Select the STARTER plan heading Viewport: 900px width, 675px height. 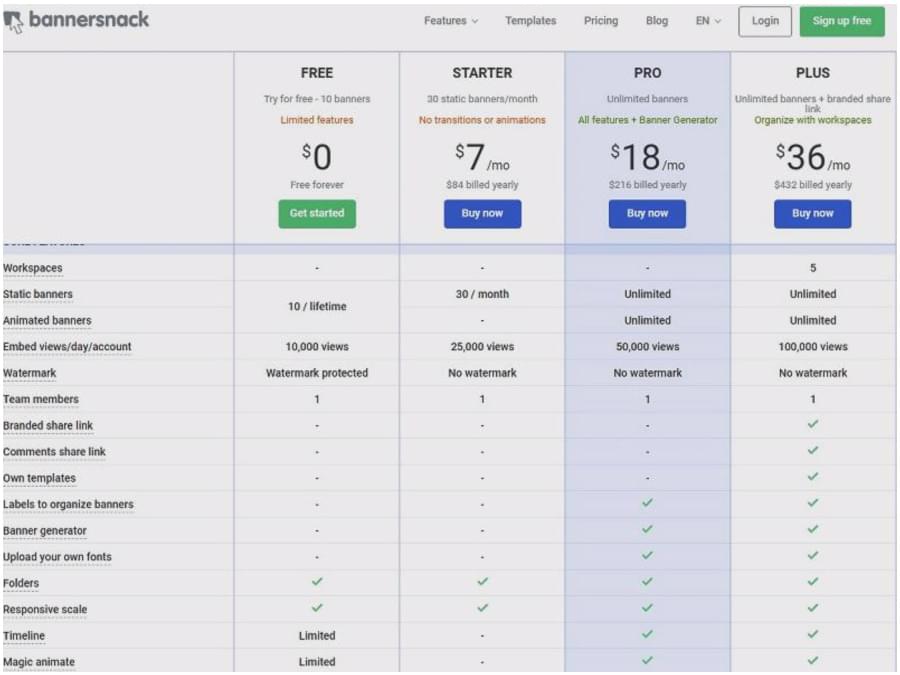click(x=482, y=73)
